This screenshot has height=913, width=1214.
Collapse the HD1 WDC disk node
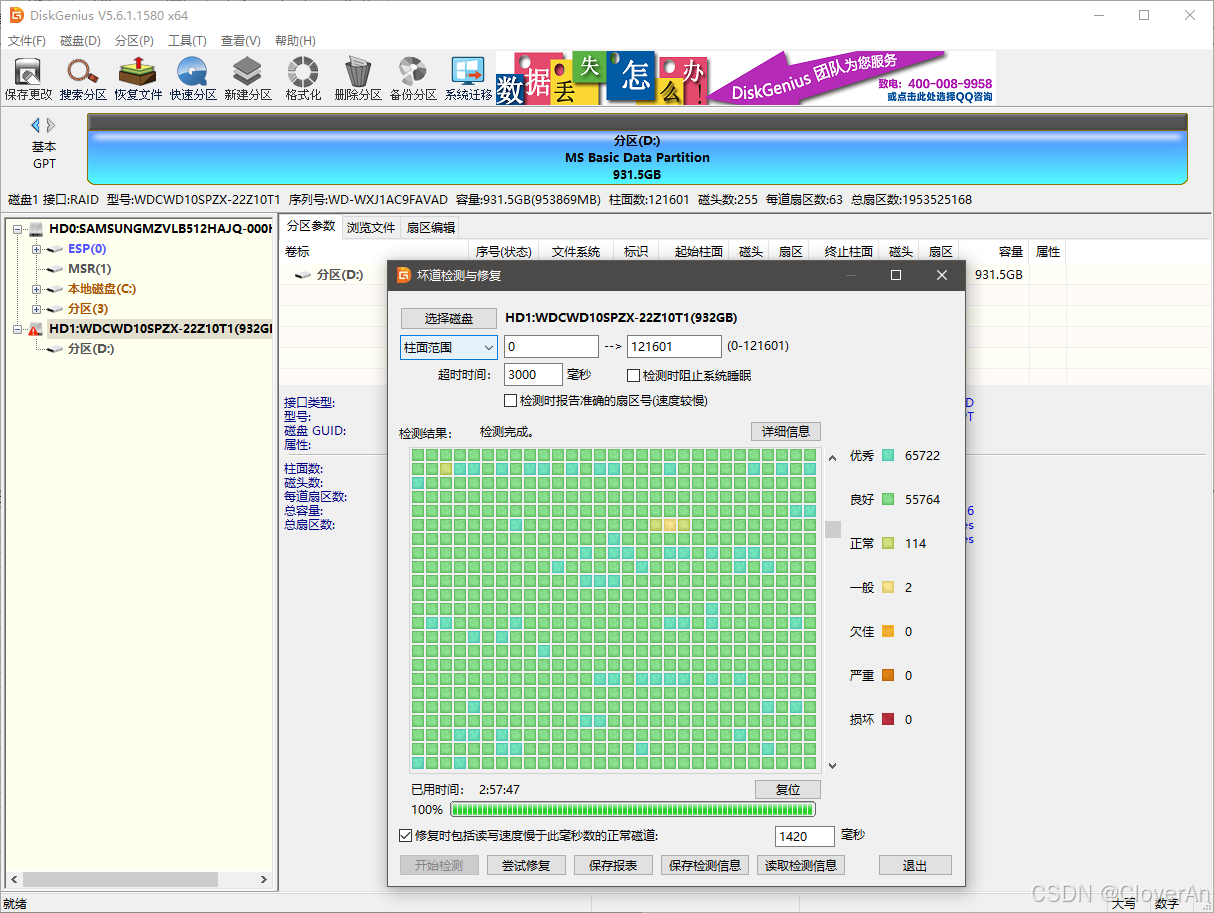tap(18, 329)
